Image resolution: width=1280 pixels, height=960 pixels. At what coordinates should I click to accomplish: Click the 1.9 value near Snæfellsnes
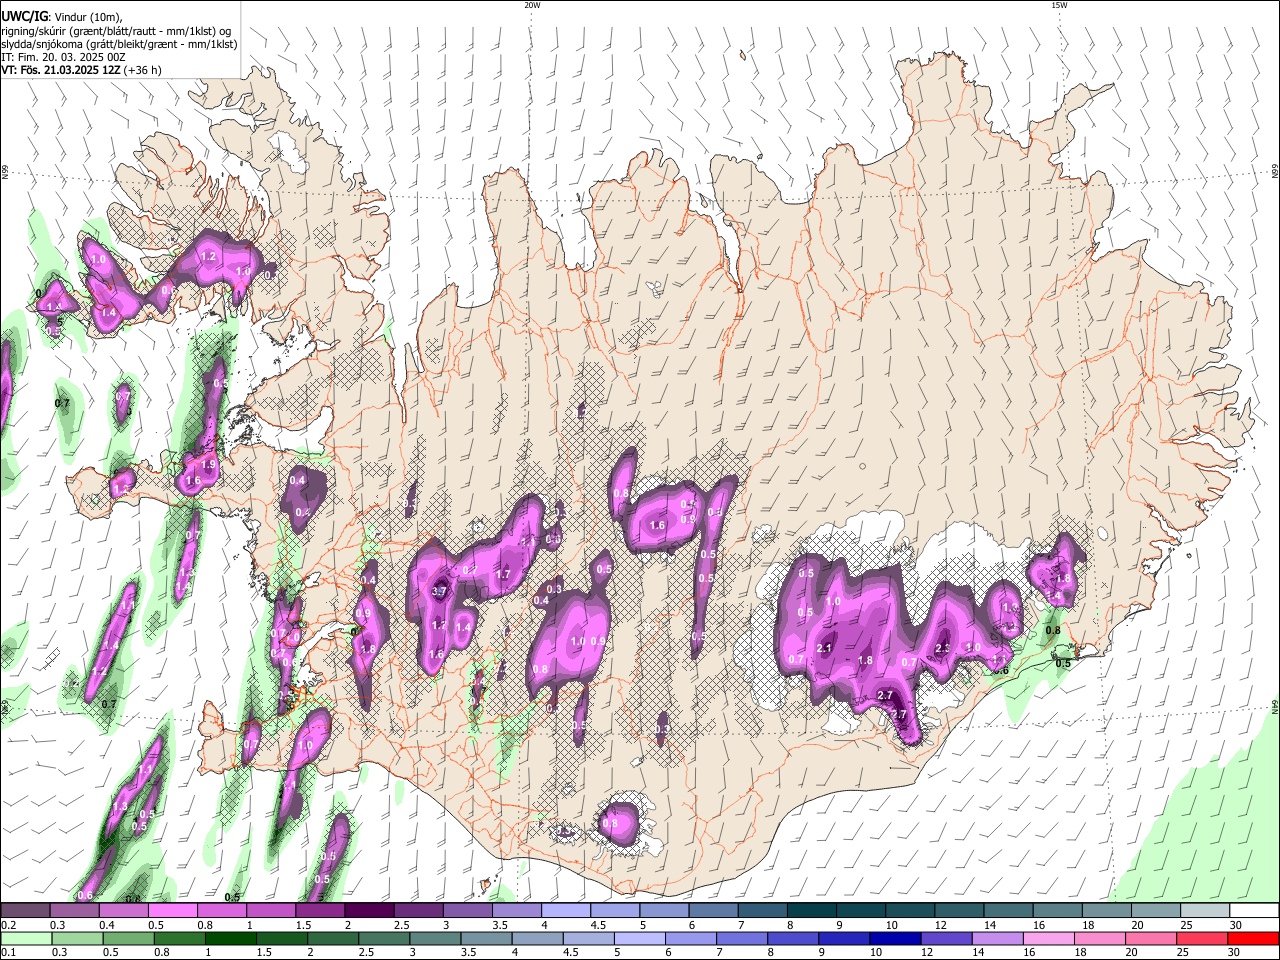tap(208, 465)
